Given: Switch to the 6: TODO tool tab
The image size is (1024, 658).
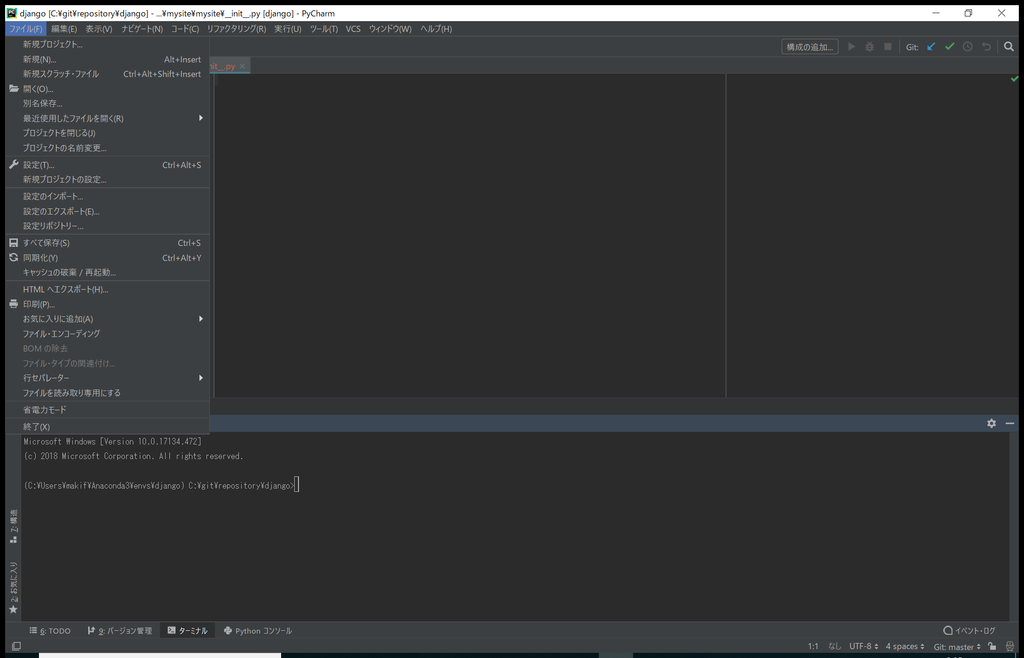Looking at the screenshot, I should tap(50, 631).
